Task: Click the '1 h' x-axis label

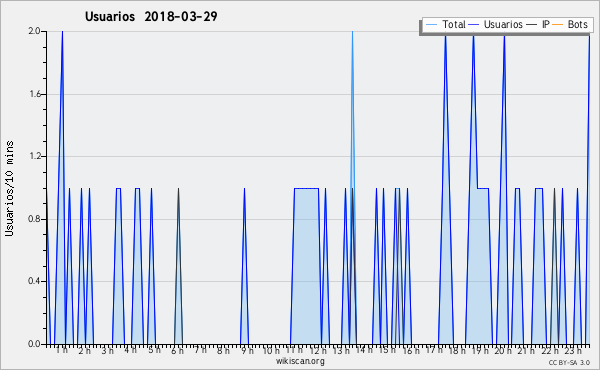Action: pos(62,350)
